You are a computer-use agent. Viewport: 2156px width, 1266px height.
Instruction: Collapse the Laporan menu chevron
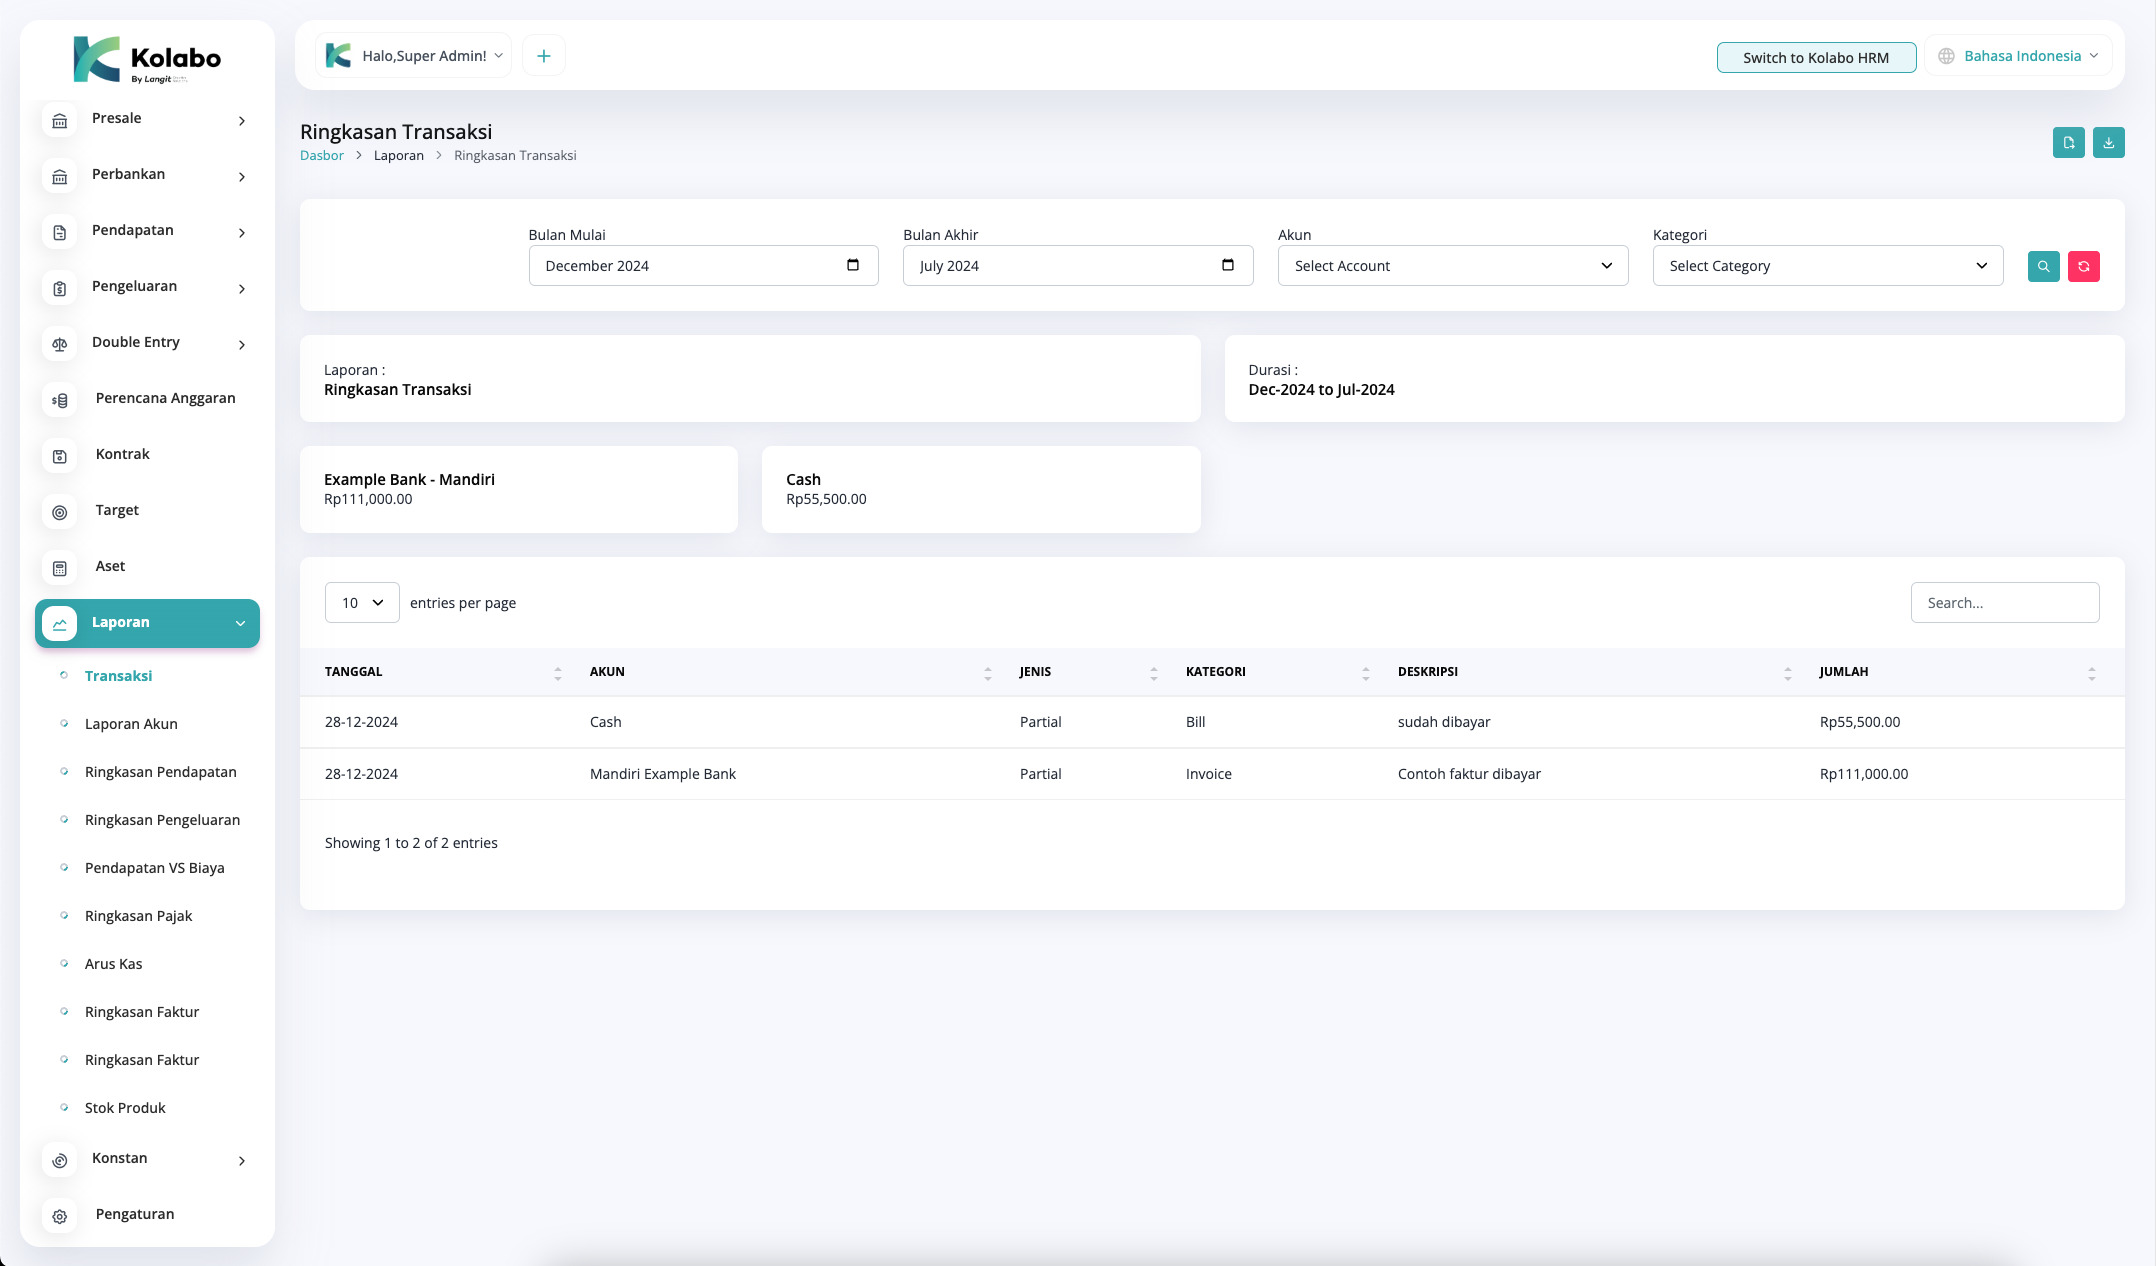tap(240, 624)
